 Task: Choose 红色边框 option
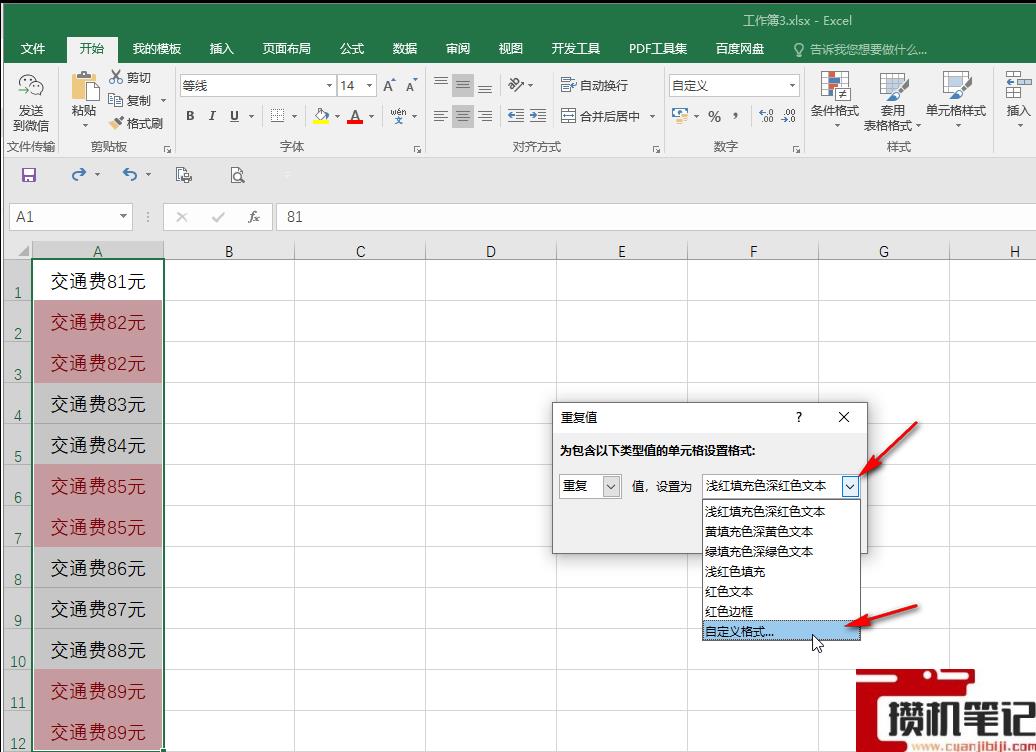781,611
